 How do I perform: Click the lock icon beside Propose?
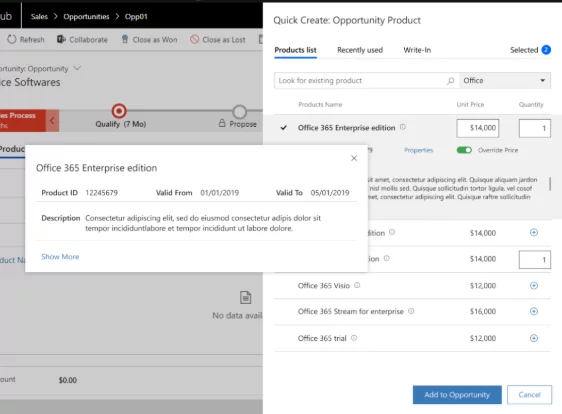tap(222, 123)
